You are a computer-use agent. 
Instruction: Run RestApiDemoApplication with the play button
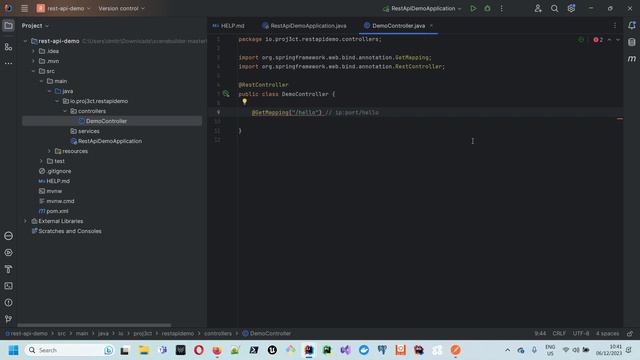pyautogui.click(x=473, y=8)
